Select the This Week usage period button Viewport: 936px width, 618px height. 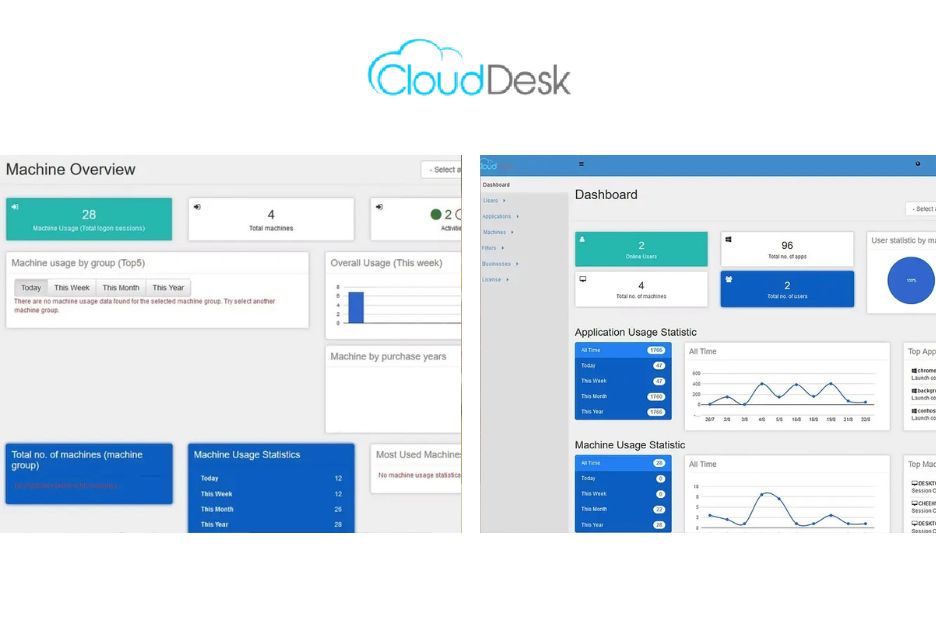click(x=72, y=288)
